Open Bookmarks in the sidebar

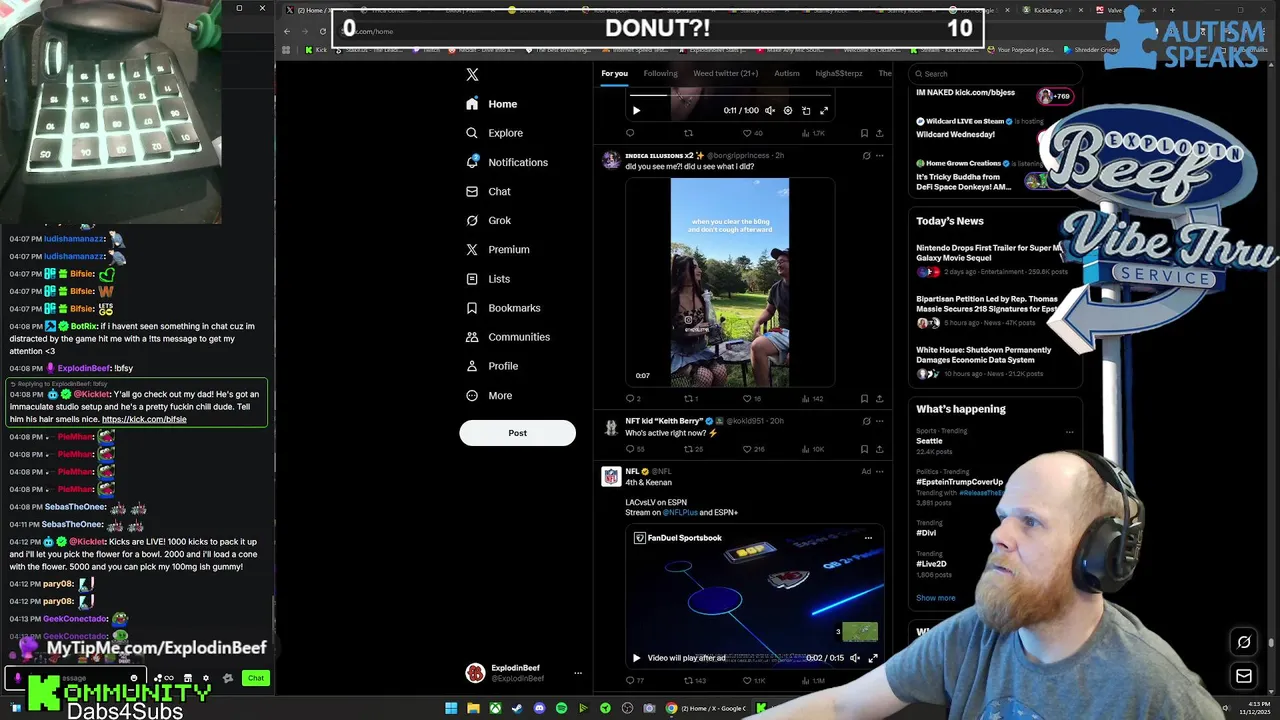pos(503,308)
